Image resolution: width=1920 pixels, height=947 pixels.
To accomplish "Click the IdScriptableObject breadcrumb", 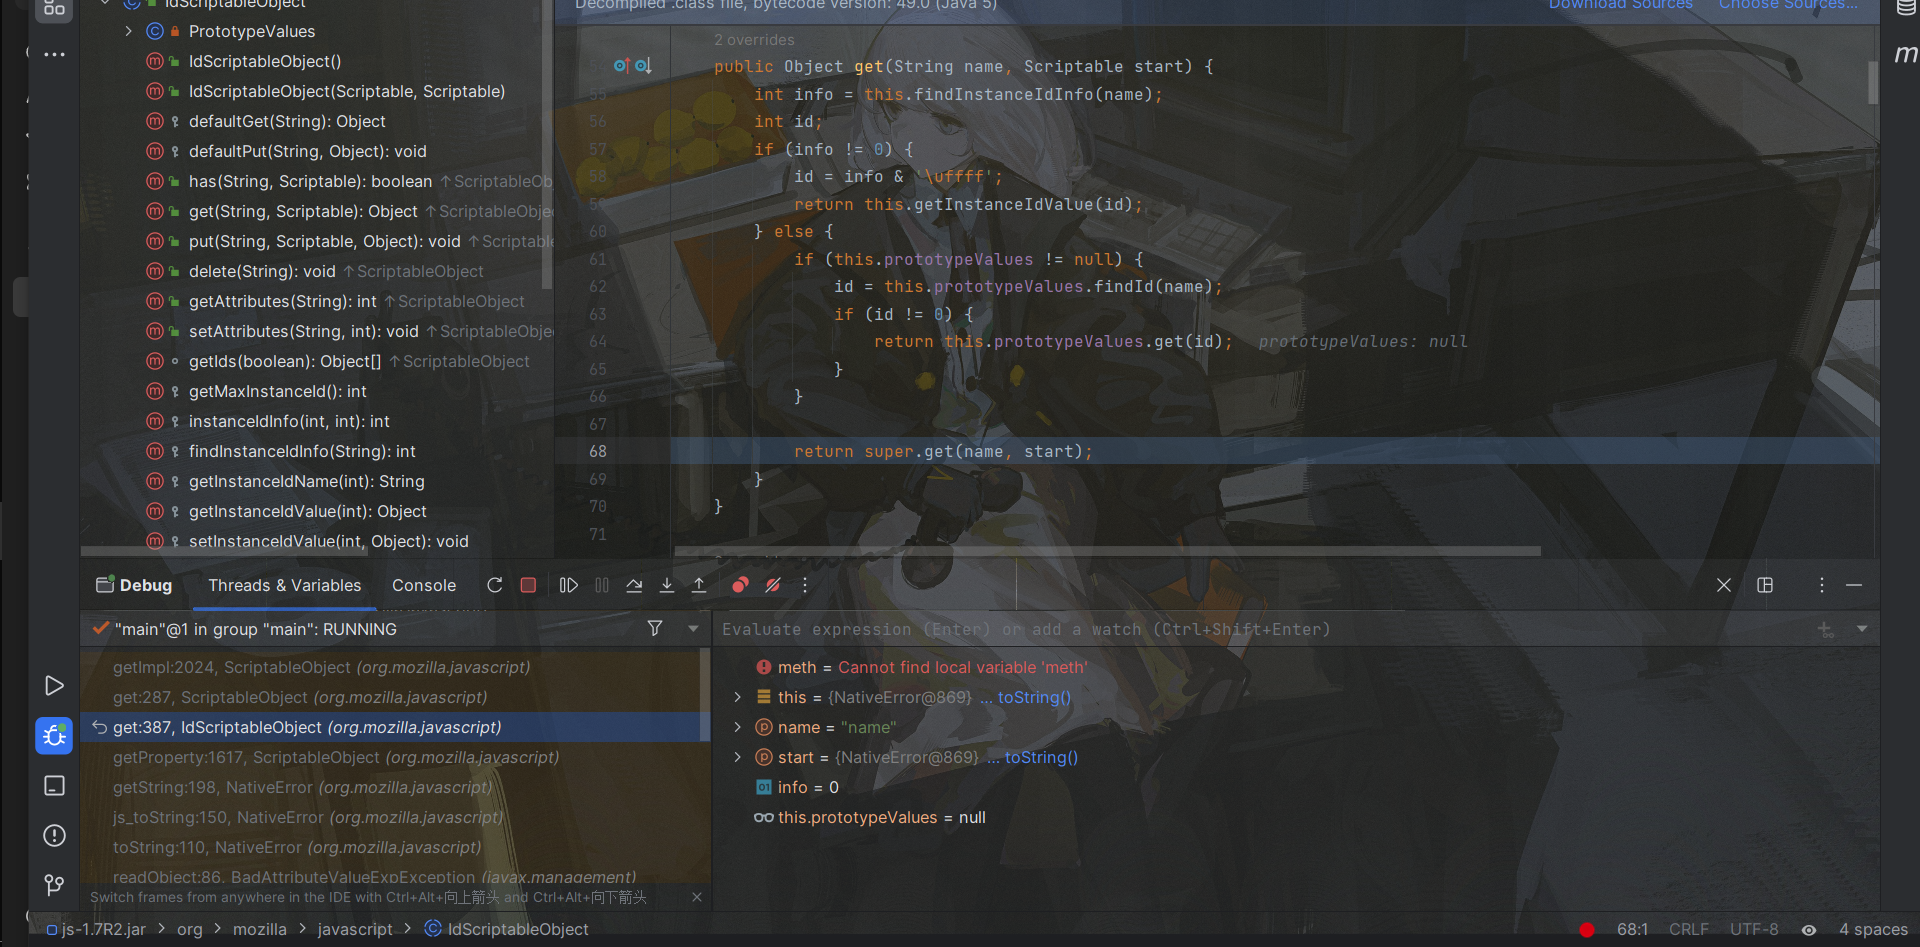I will pos(507,929).
